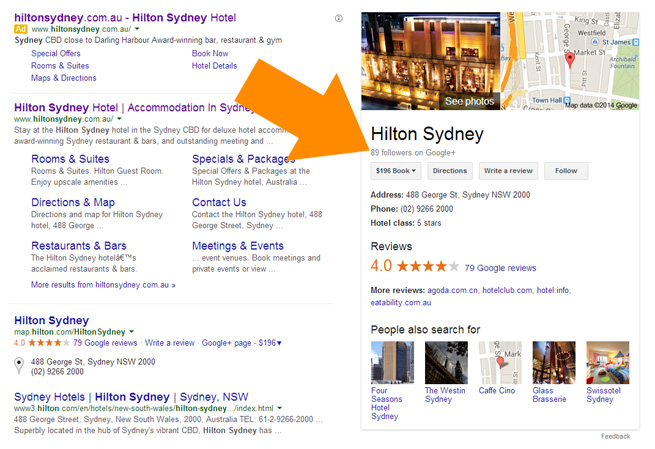Open See photos on hotel image
This screenshot has height=449, width=655.
[469, 101]
